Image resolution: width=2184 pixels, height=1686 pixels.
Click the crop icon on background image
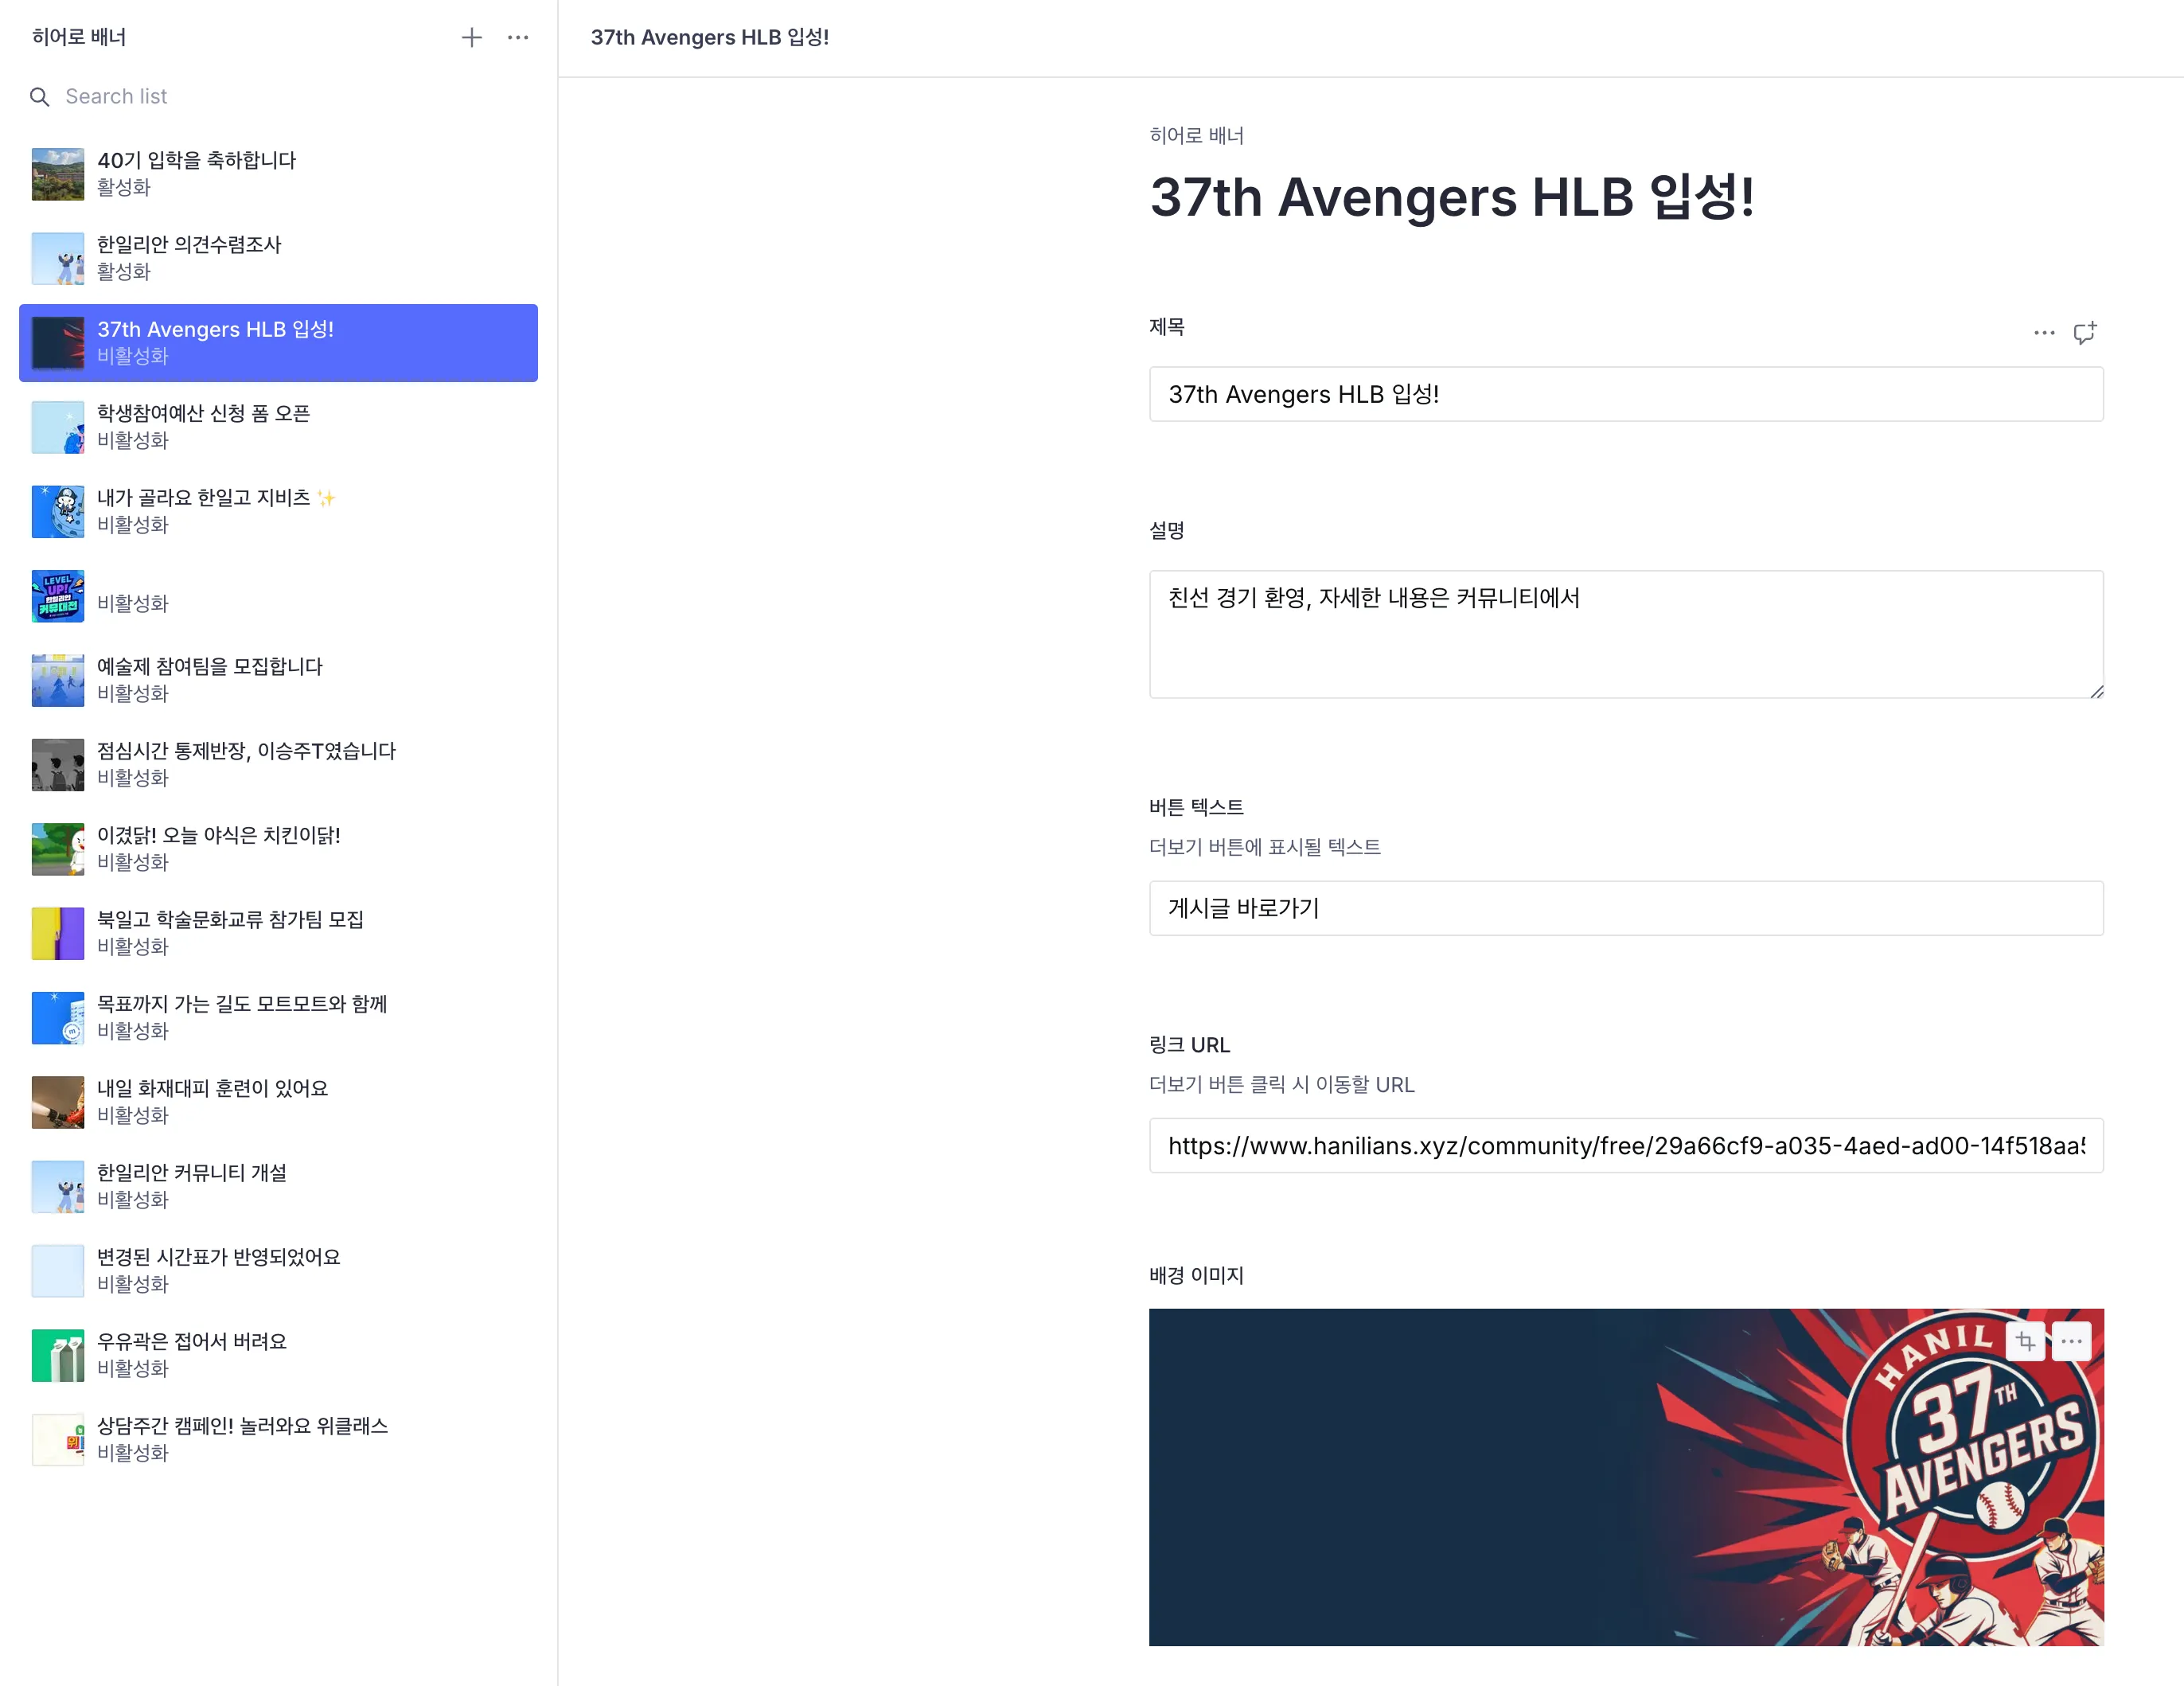2026,1342
